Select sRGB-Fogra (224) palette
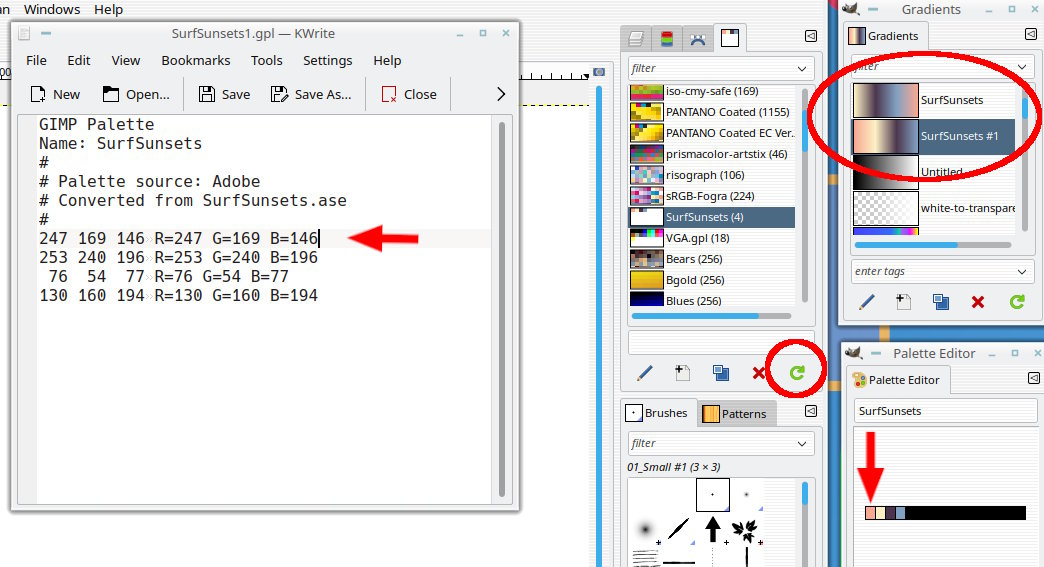This screenshot has height=567, width=1044. click(x=712, y=196)
